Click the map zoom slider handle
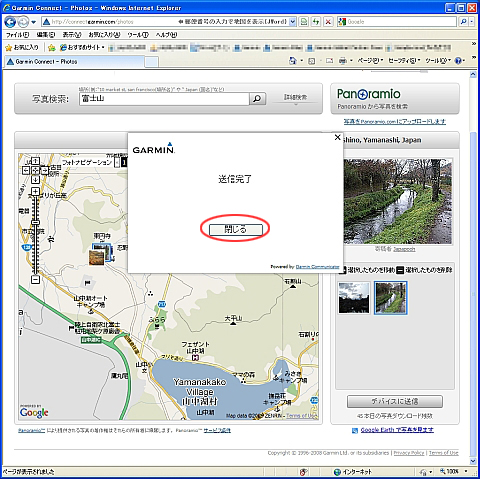Image resolution: width=480 pixels, height=479 pixels. pyautogui.click(x=35, y=222)
